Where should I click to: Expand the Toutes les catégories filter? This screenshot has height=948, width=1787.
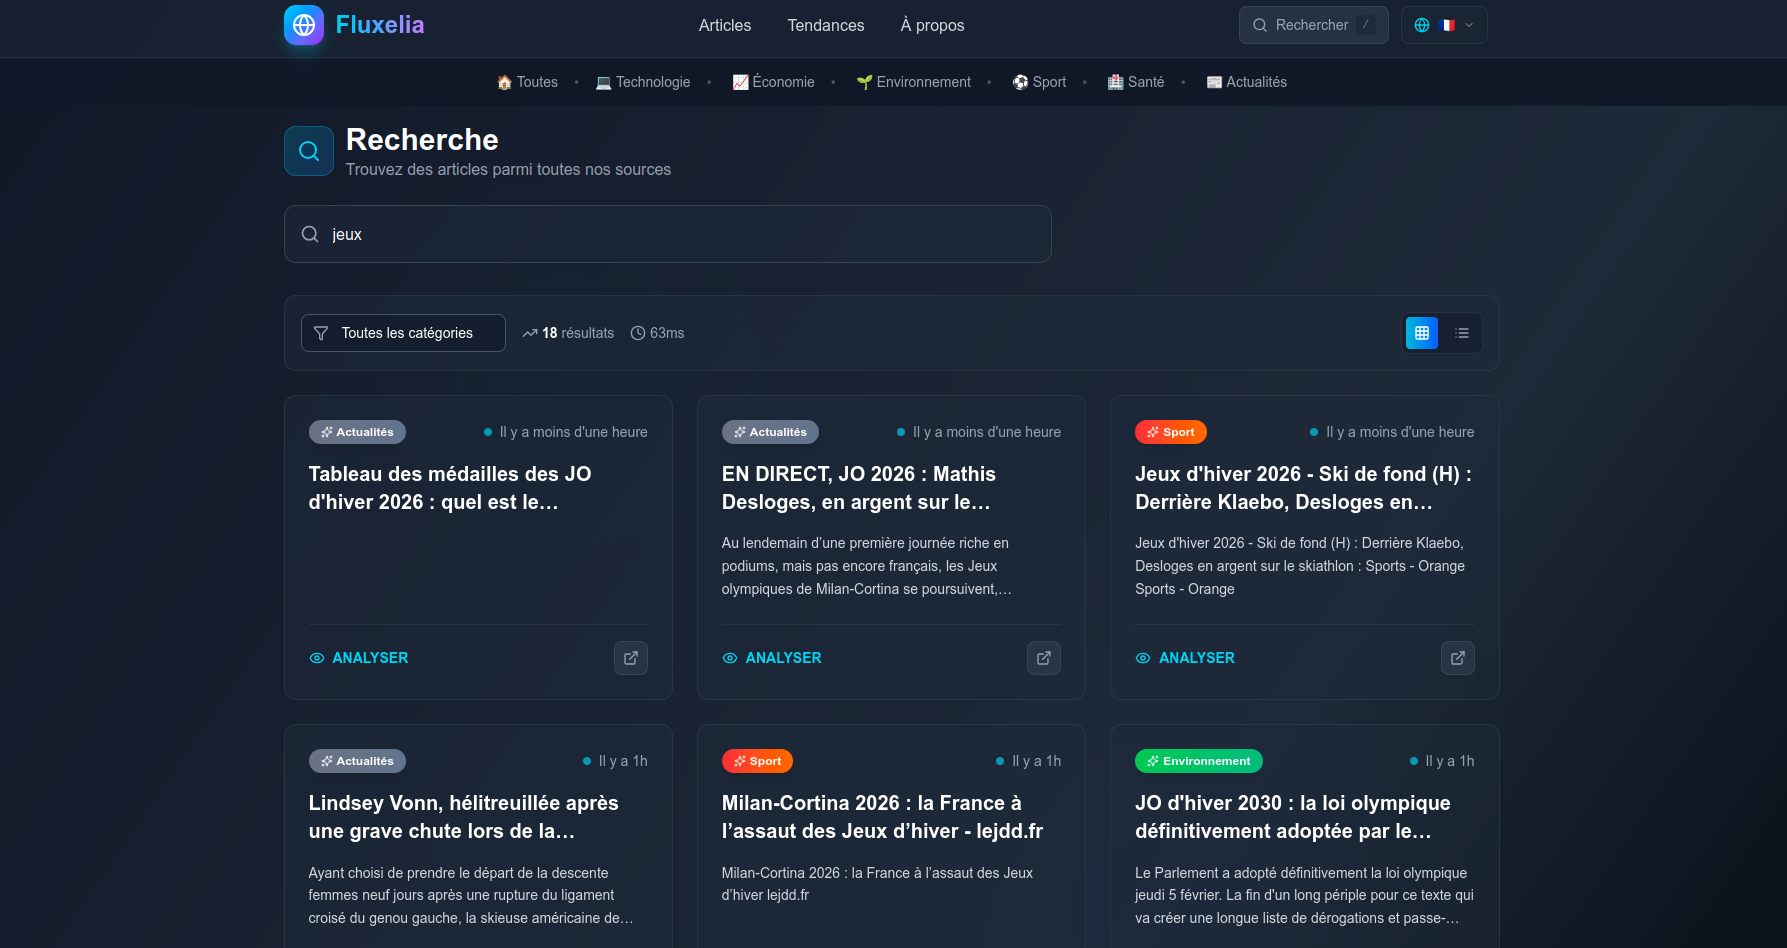click(403, 332)
